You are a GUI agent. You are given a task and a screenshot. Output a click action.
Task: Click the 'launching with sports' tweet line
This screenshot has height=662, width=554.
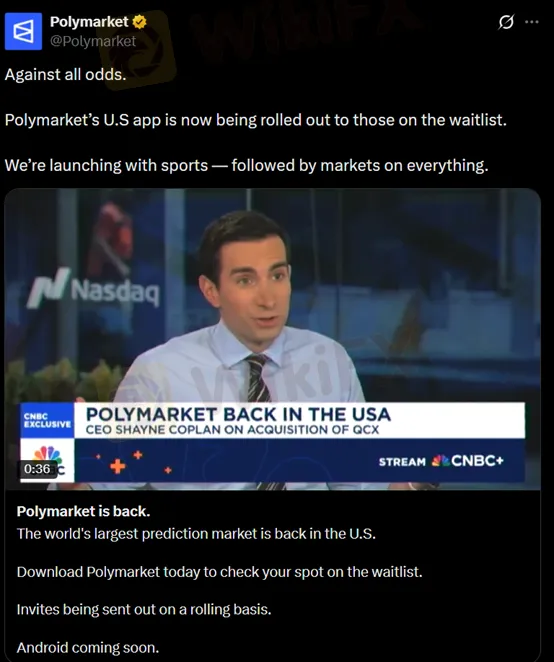point(247,165)
